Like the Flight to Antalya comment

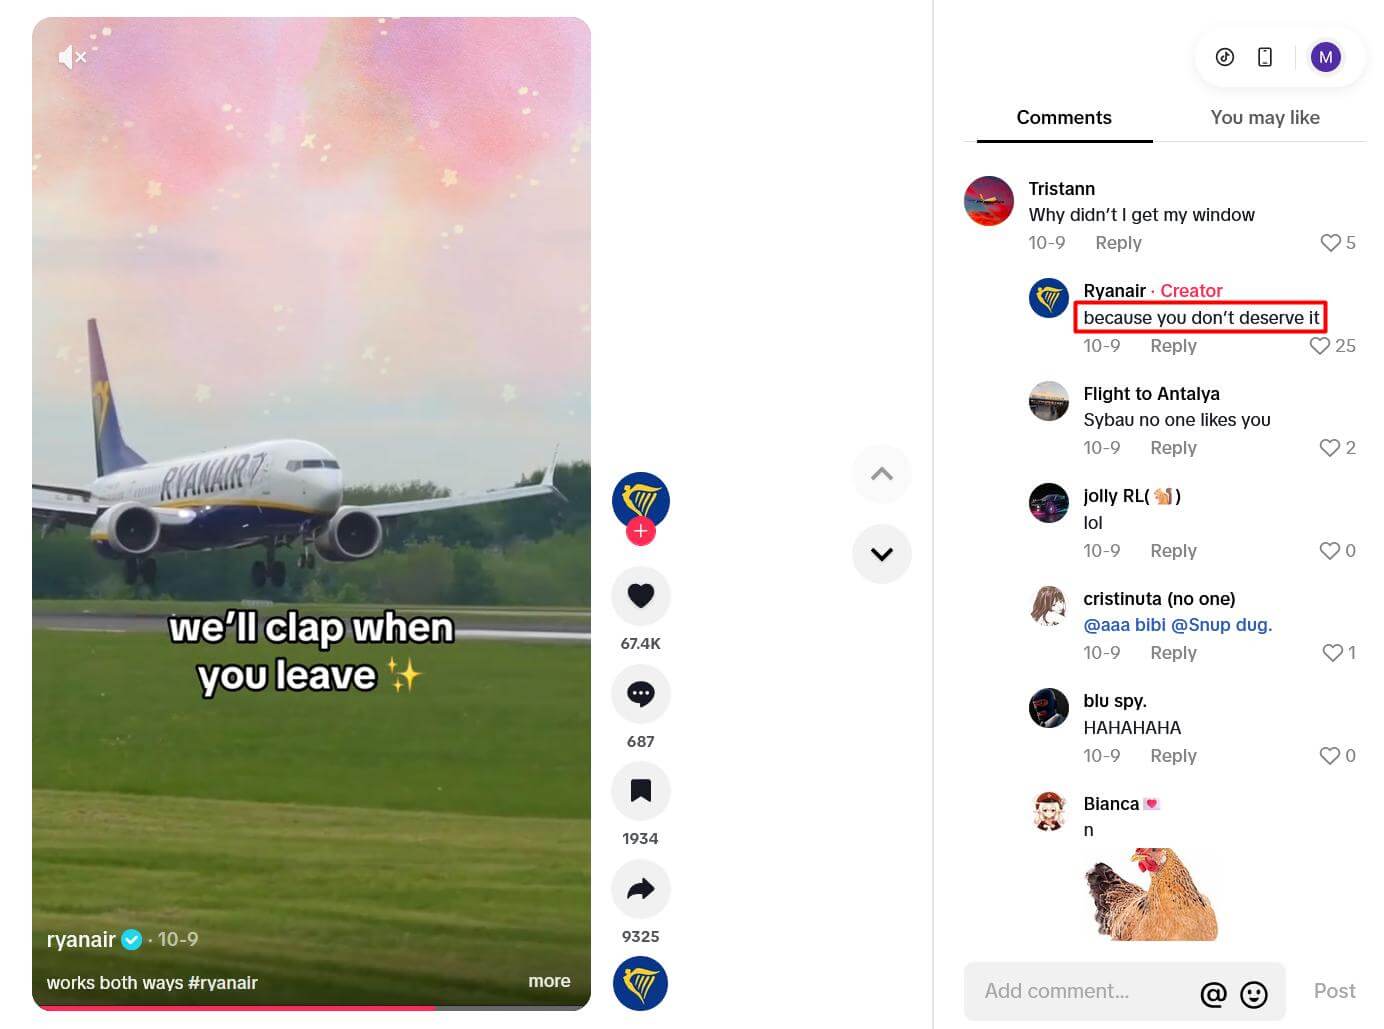1329,448
